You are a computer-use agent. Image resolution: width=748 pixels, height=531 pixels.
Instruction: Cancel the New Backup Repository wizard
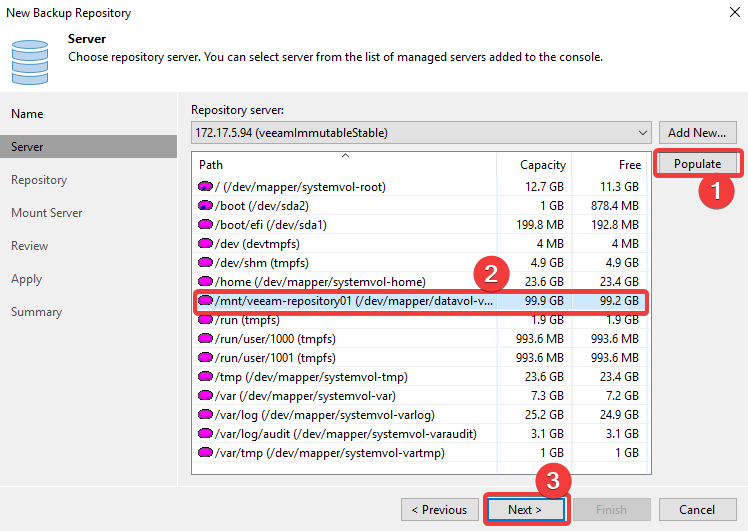click(x=697, y=510)
